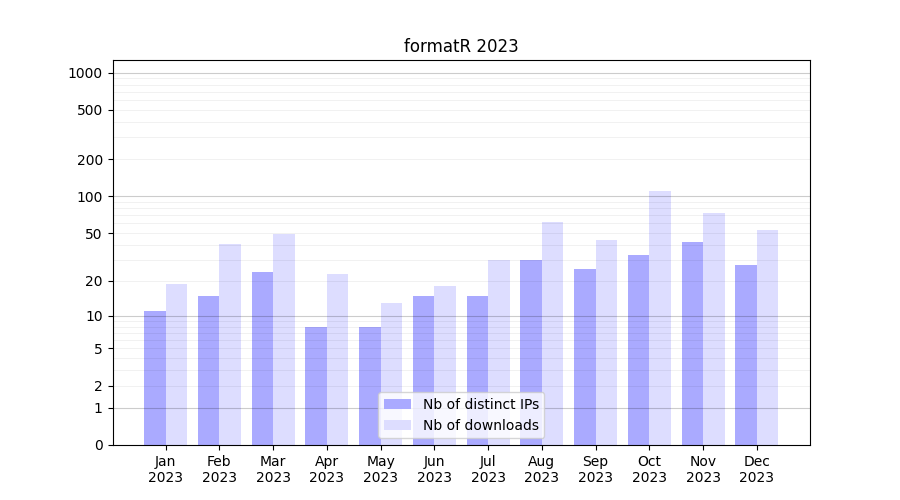The height and width of the screenshot is (500, 900).
Task: Click the 100 y-axis tick label
Action: [x=91, y=197]
